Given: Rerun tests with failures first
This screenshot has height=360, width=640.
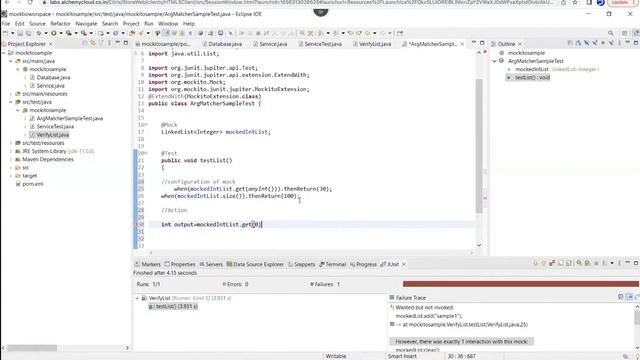Looking at the screenshot, I should click(x=587, y=263).
